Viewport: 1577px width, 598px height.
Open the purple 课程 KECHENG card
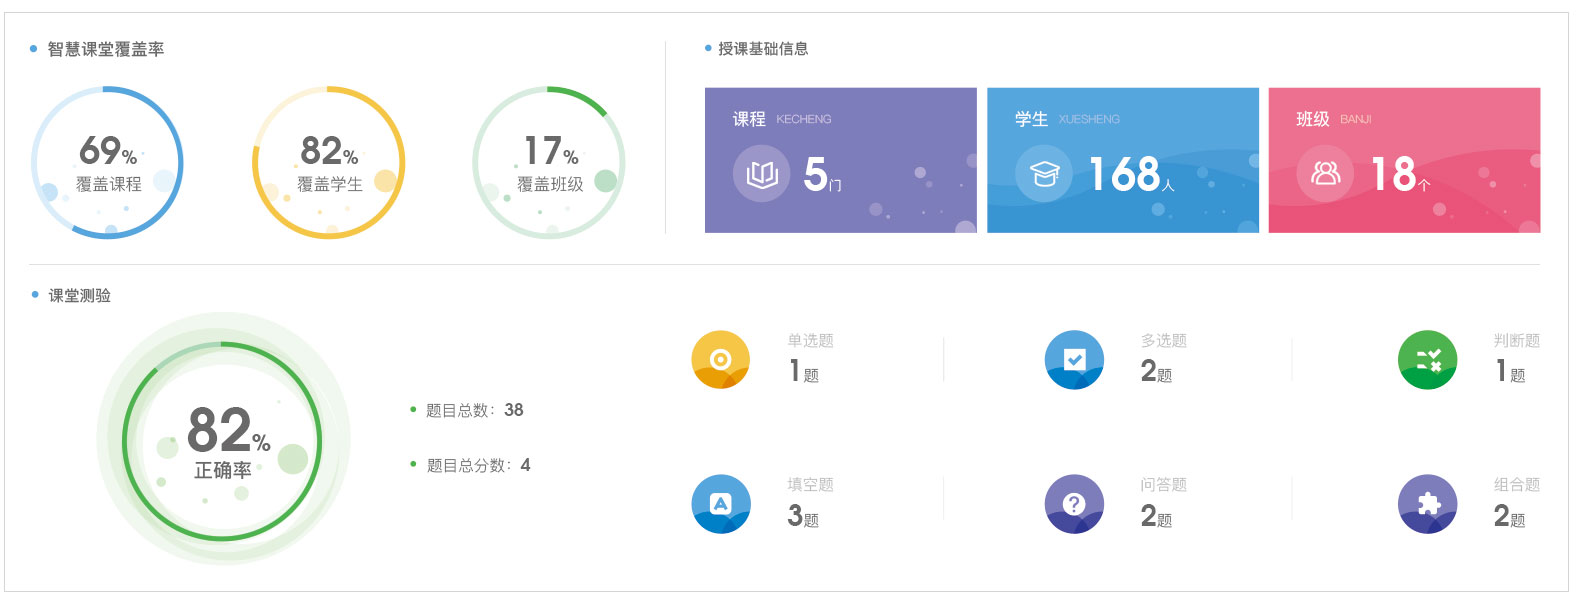coord(841,160)
